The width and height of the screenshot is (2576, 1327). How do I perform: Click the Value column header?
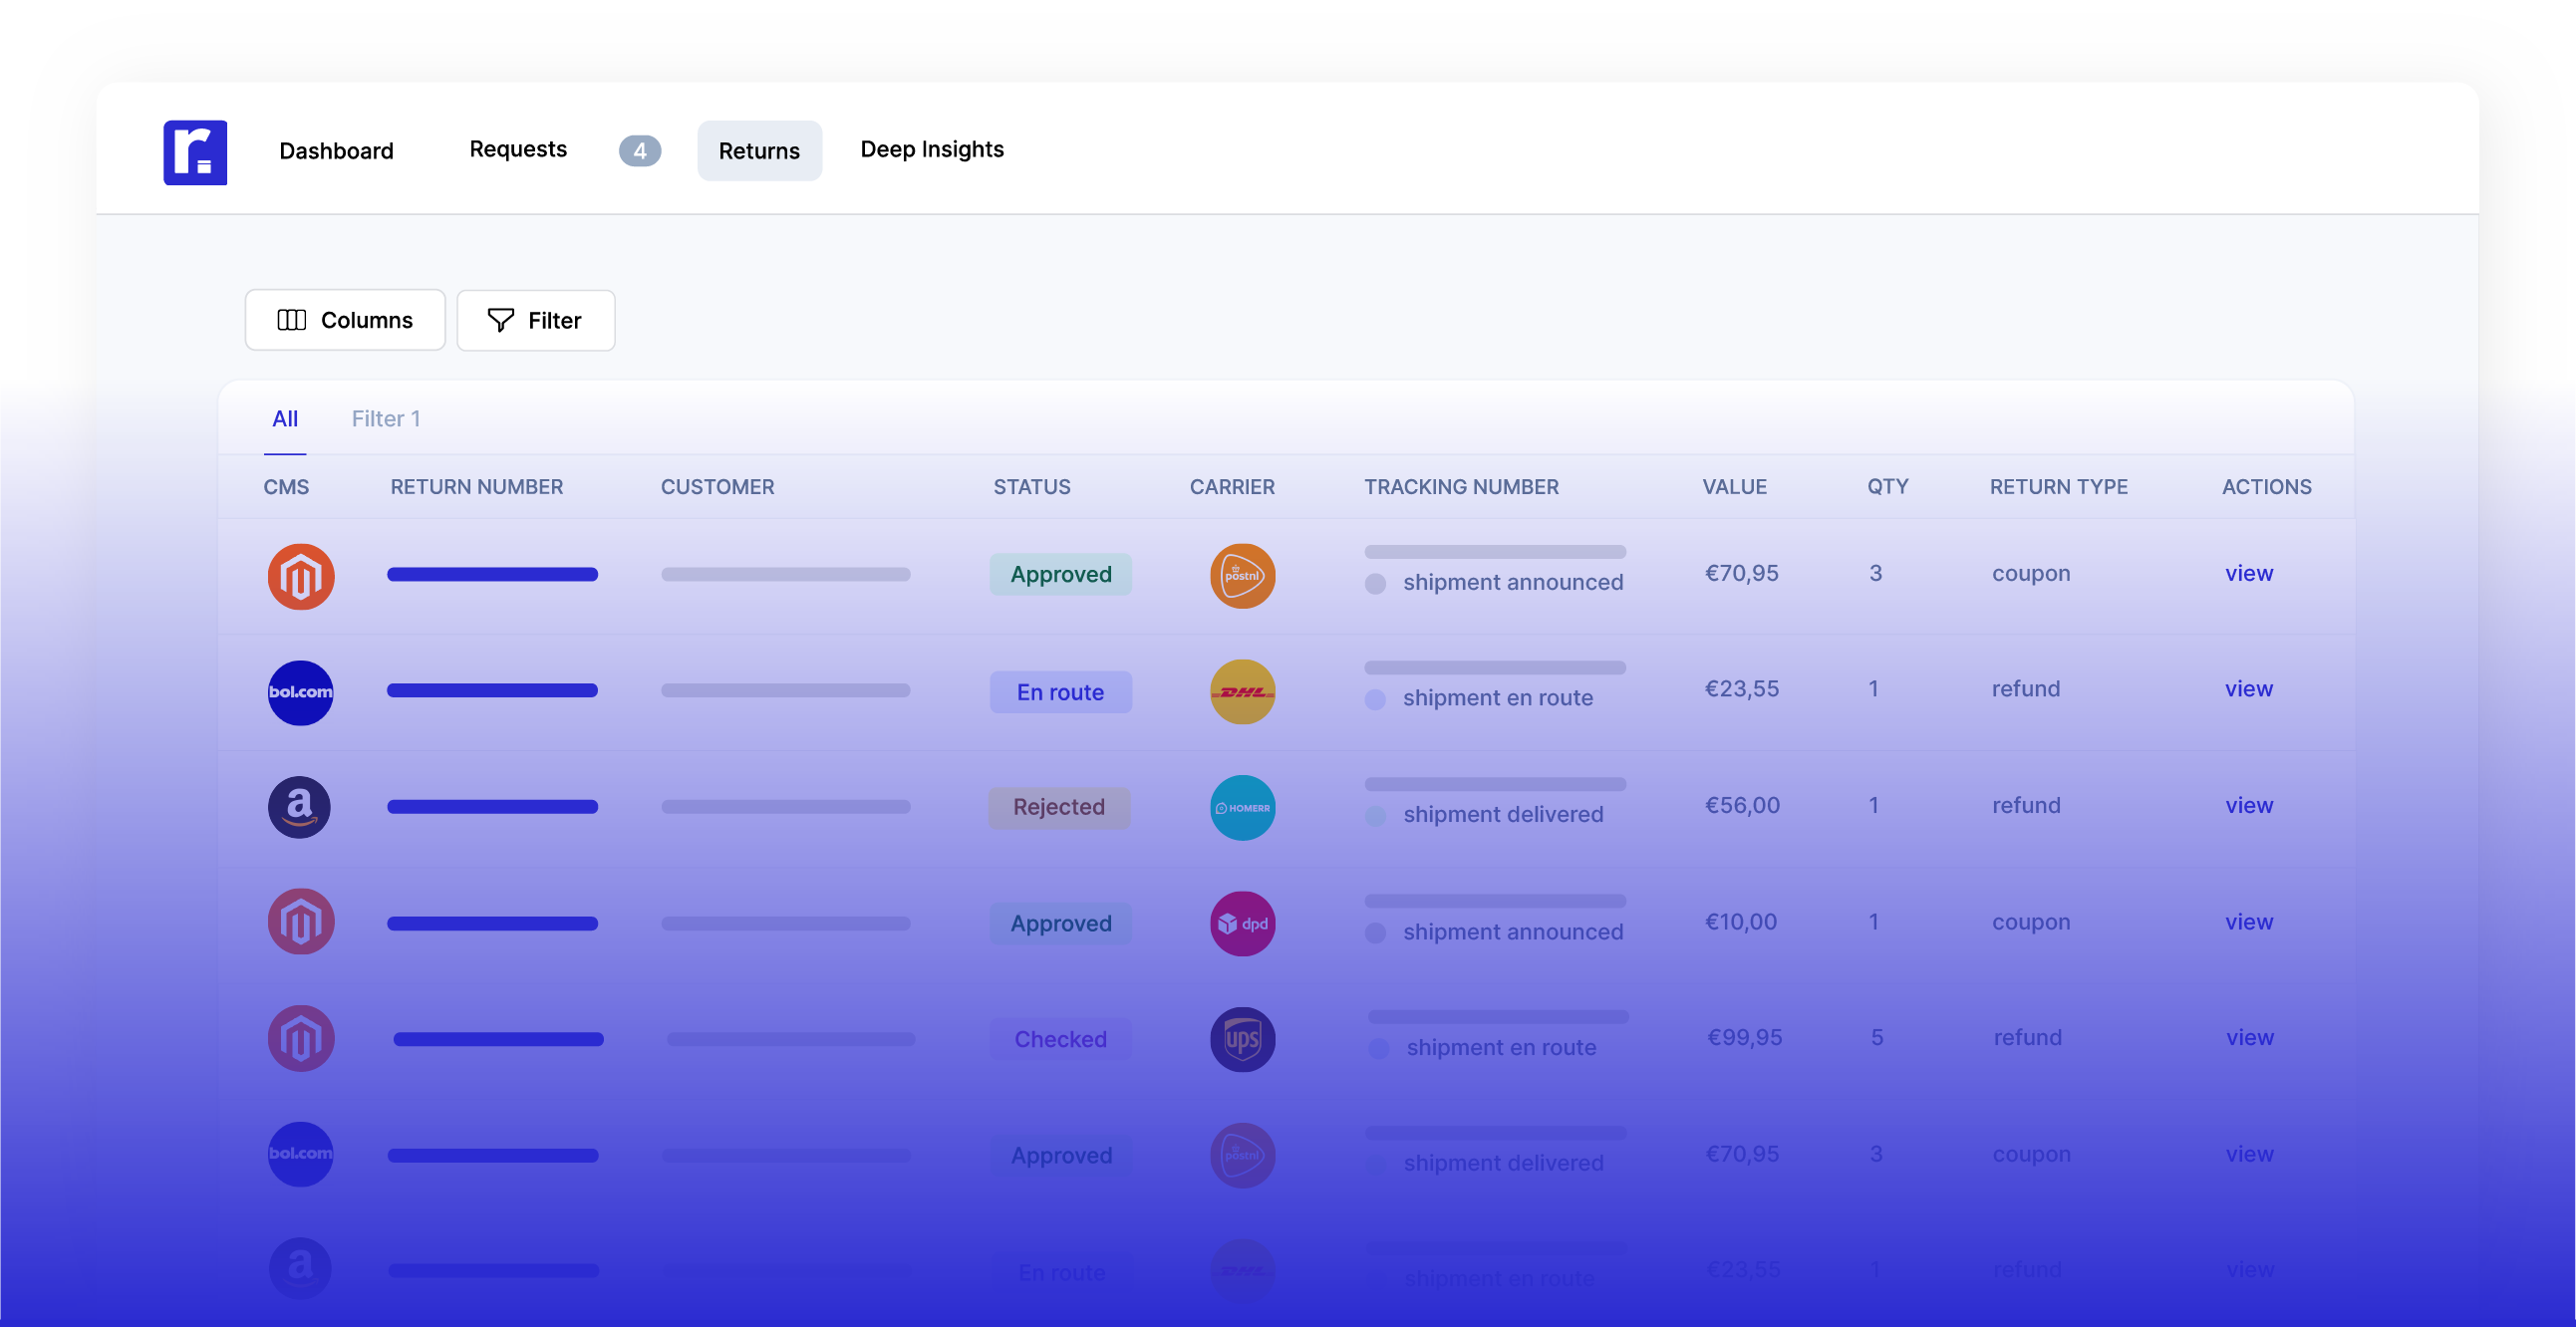(x=1734, y=487)
